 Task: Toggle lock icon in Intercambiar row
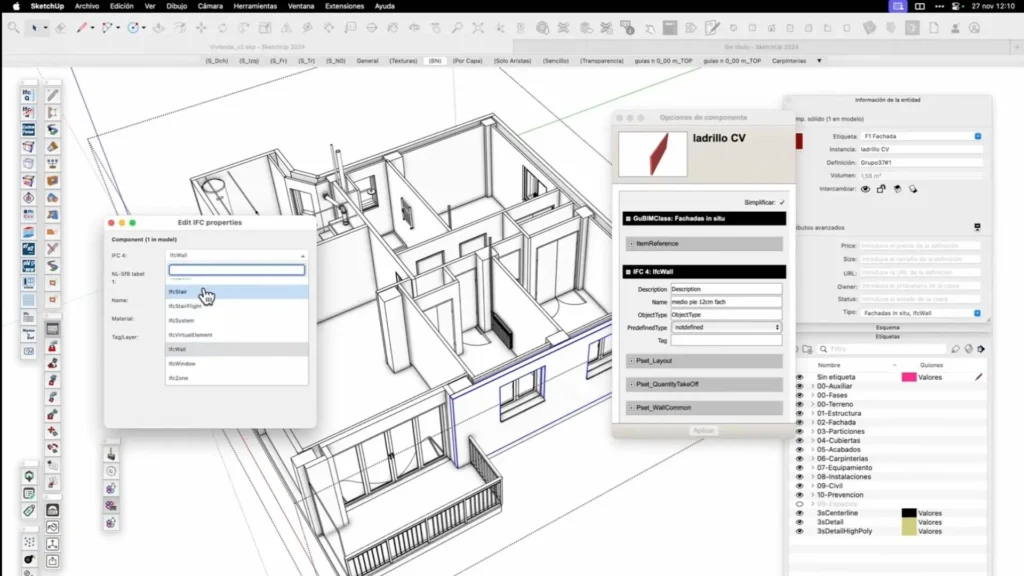[881, 189]
